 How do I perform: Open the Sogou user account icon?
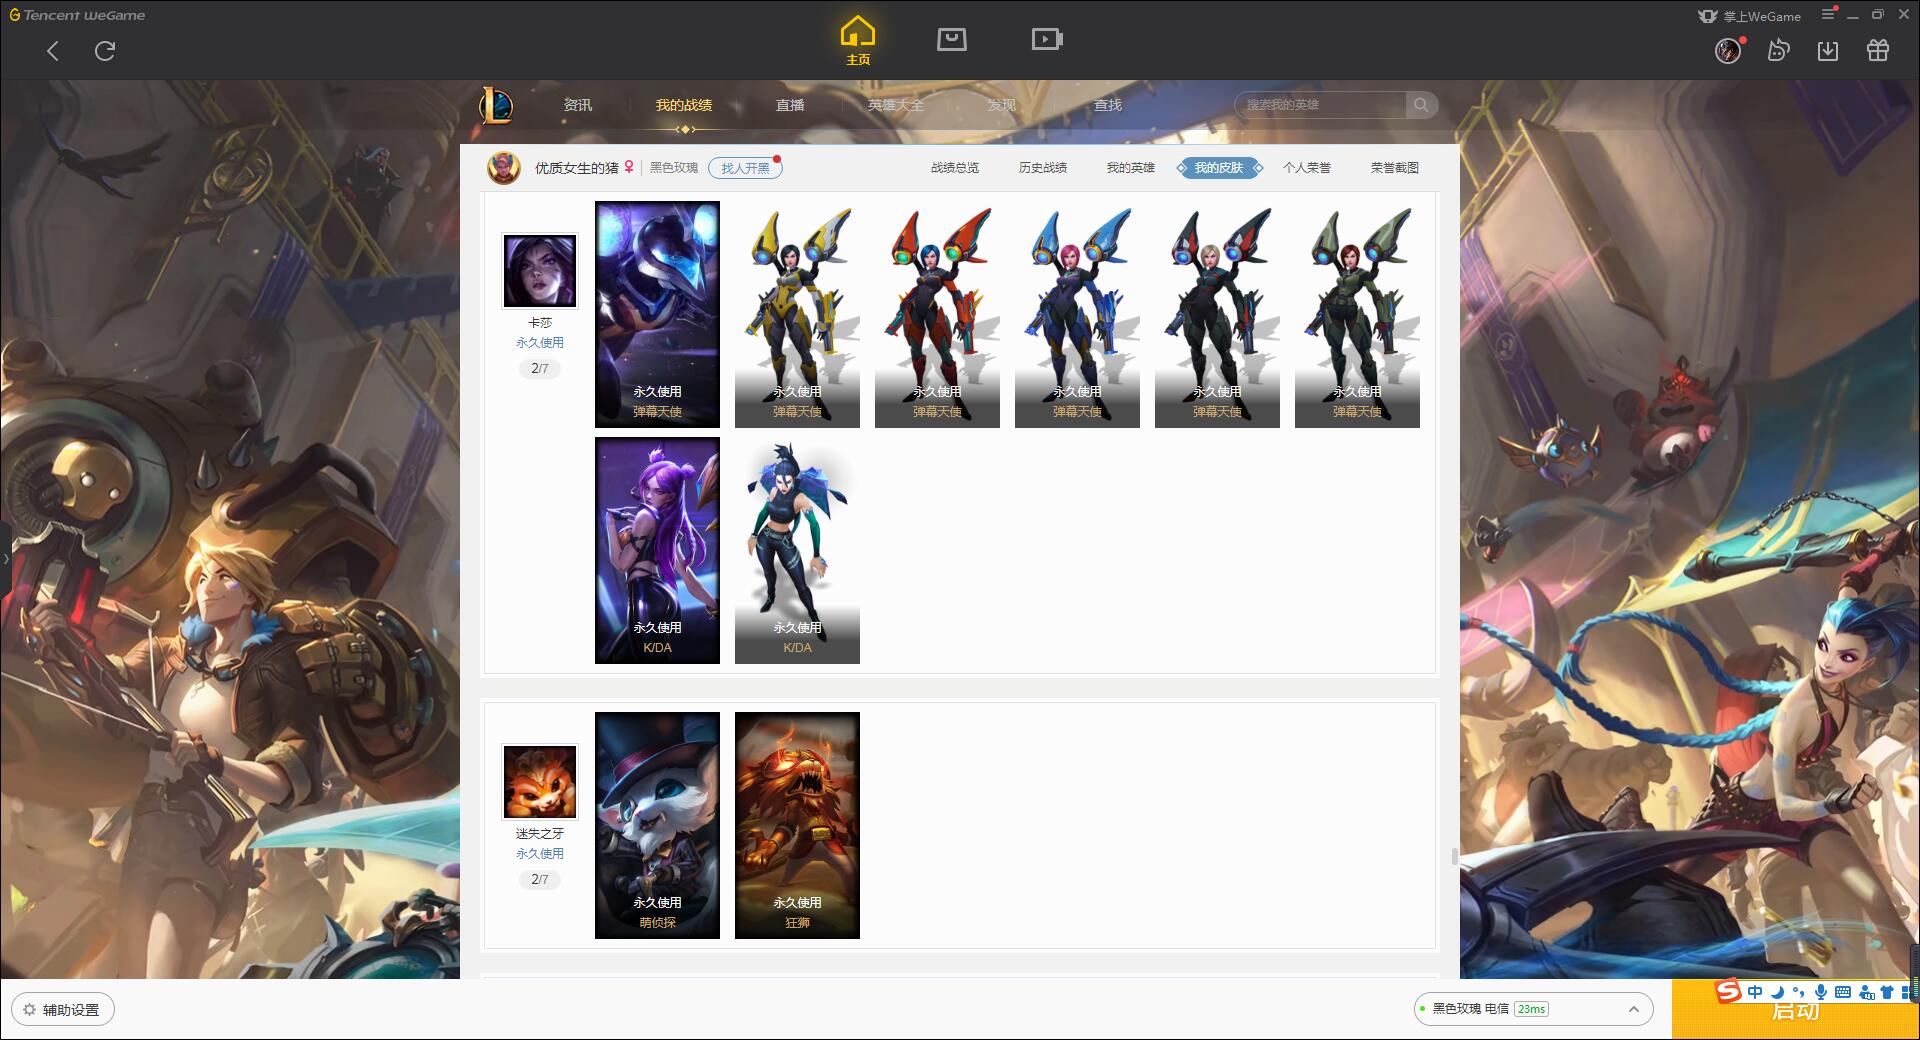pyautogui.click(x=1866, y=992)
